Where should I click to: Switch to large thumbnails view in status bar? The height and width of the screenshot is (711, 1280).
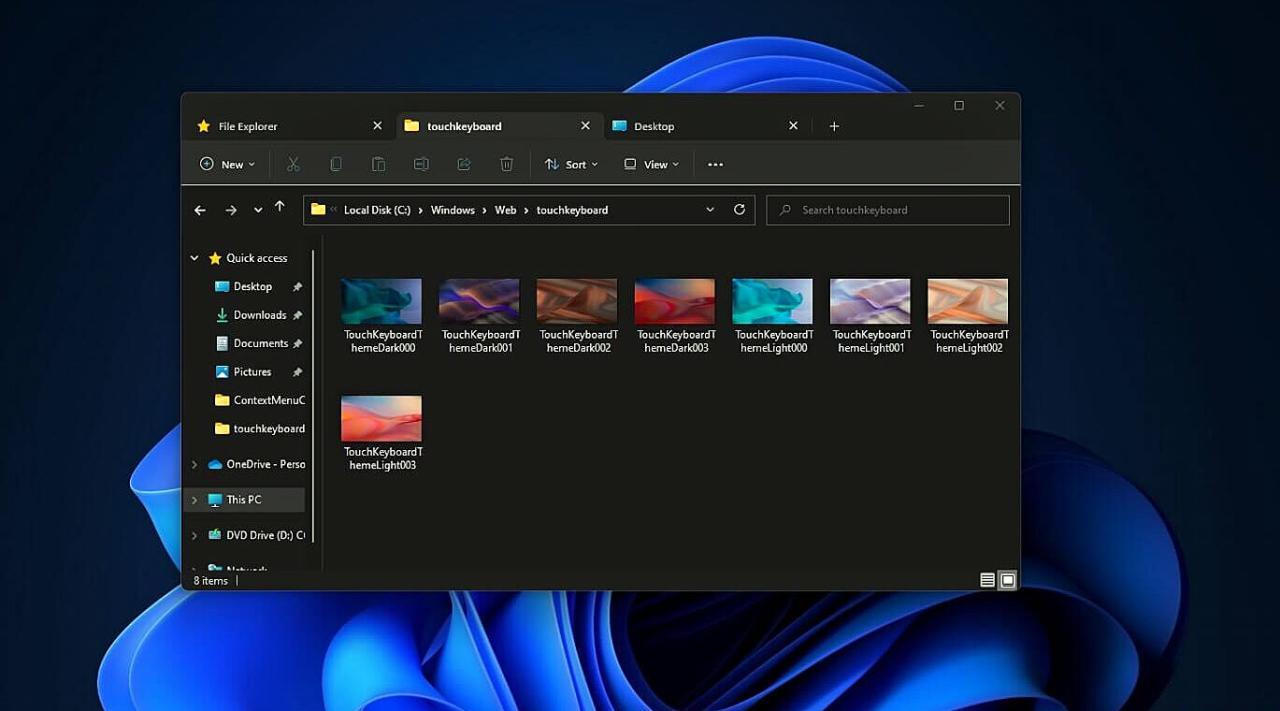coord(1007,580)
